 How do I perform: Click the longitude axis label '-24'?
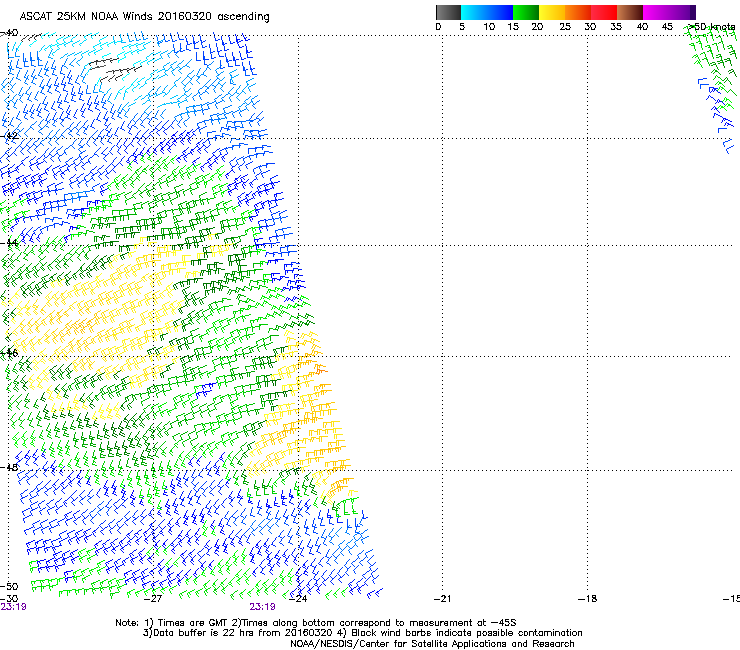pos(298,599)
